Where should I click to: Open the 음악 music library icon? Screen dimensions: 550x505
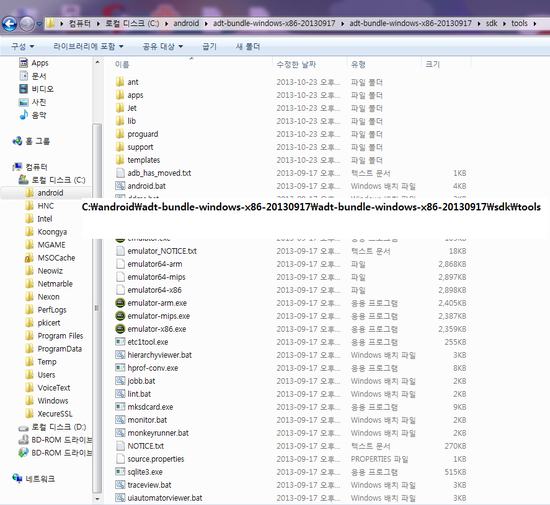tap(24, 115)
